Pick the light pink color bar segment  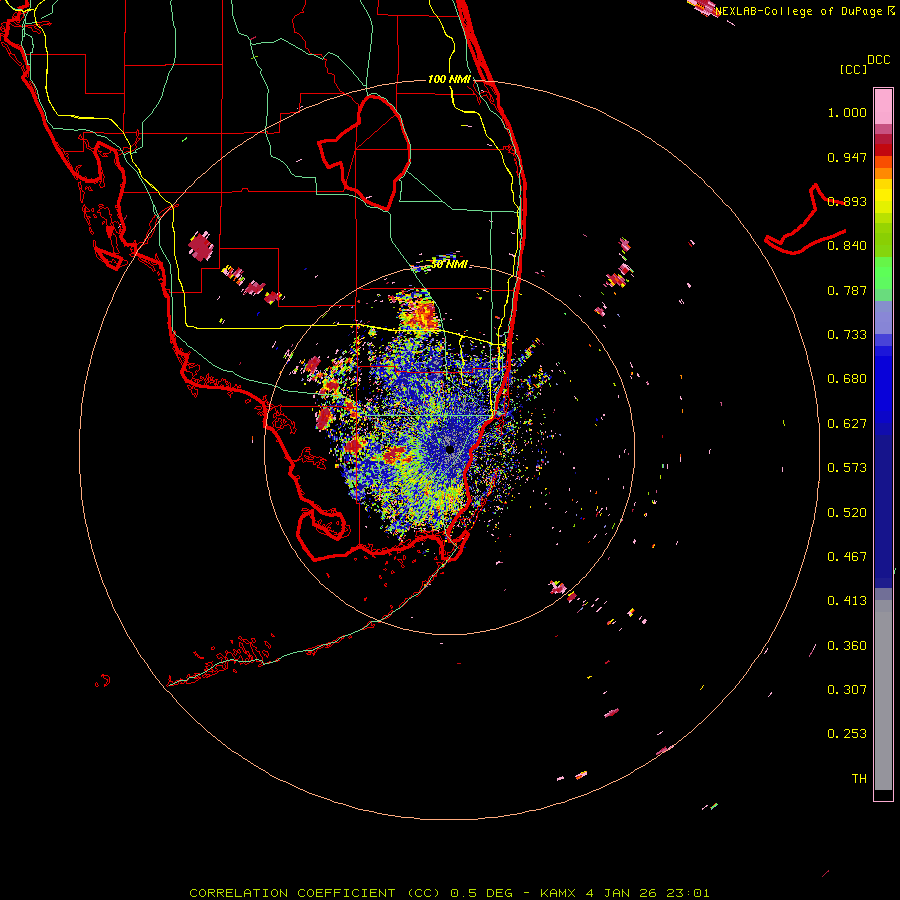883,106
